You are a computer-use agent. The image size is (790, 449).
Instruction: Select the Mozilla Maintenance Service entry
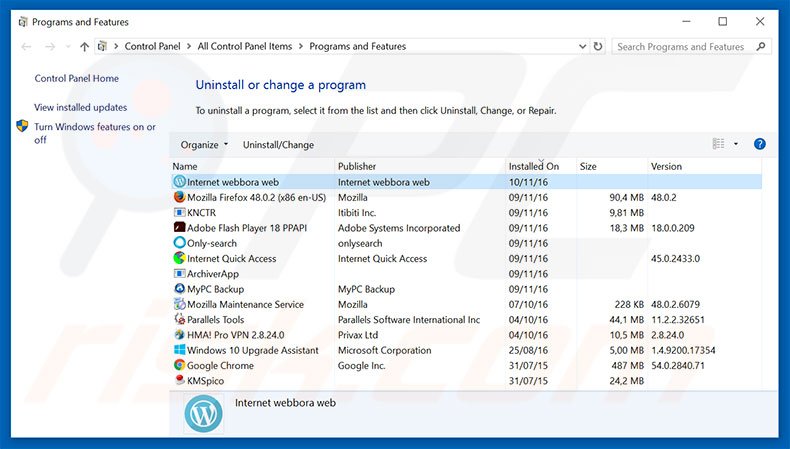coord(245,304)
